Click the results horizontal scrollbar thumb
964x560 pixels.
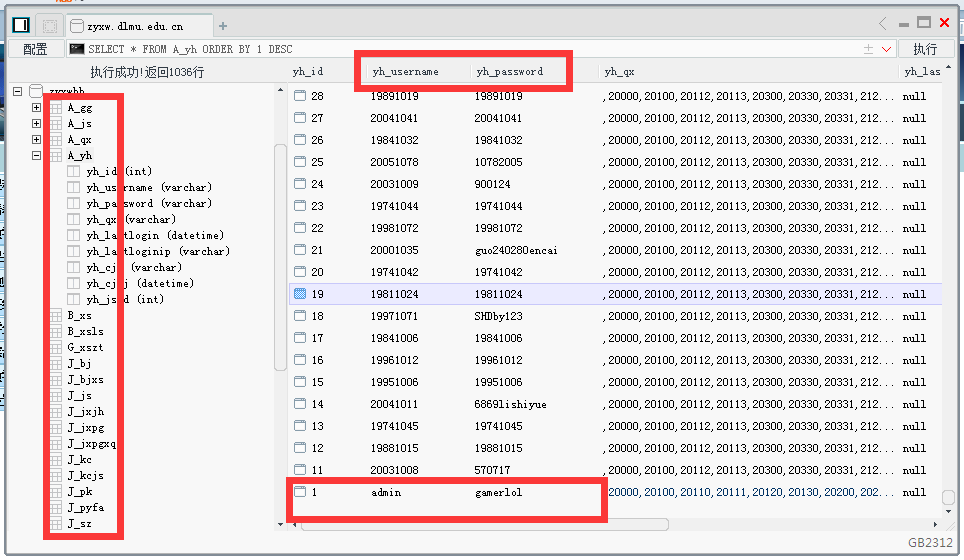coord(484,524)
